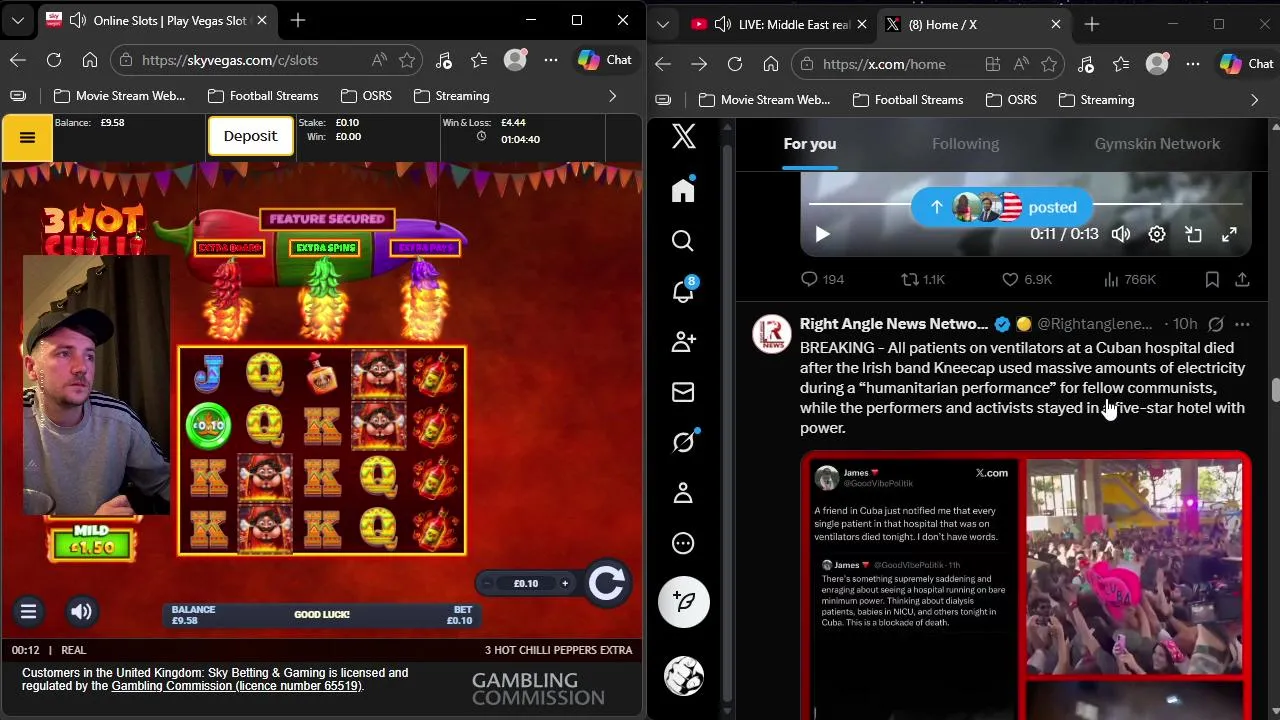1280x720 pixels.
Task: Open the yellow hamburger menu in Sky Vegas
Action: [27, 138]
